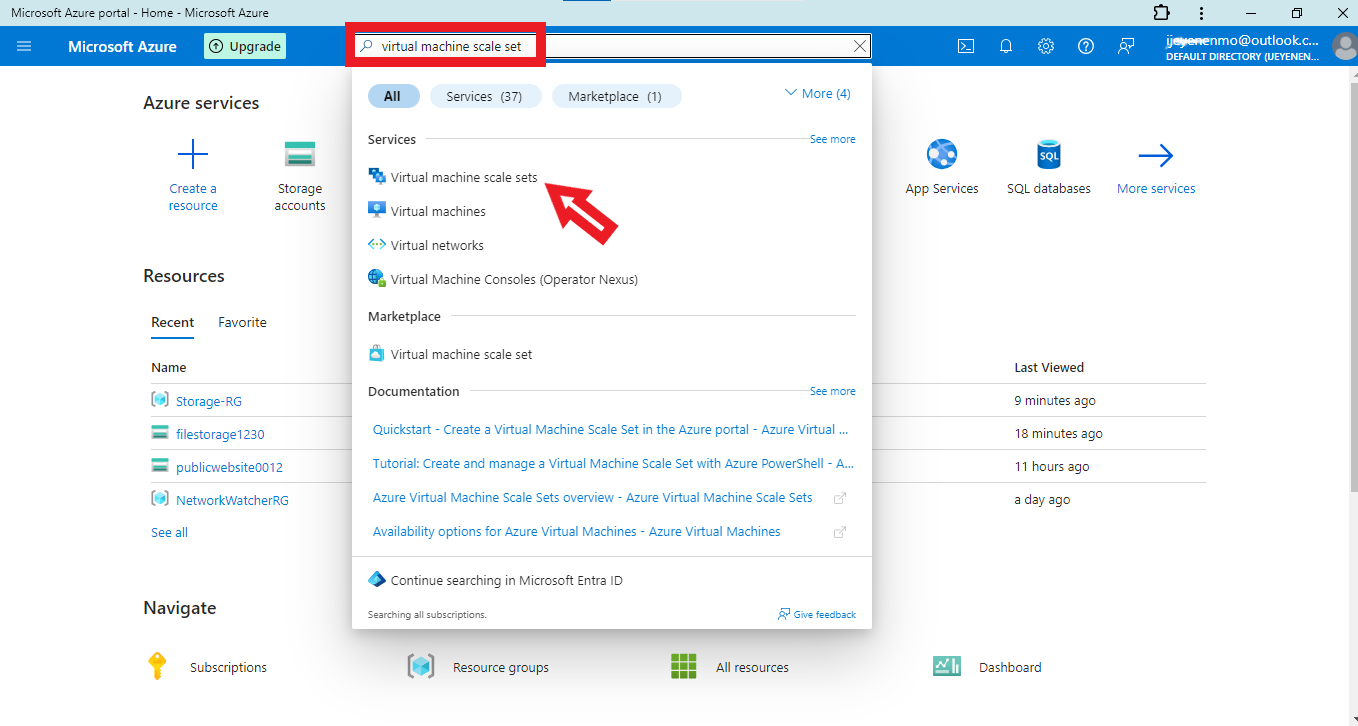Screen dimensions: 1358x726
Task: Open Quickstart Create a Virtual Machine Scale Set doc
Action: point(611,429)
